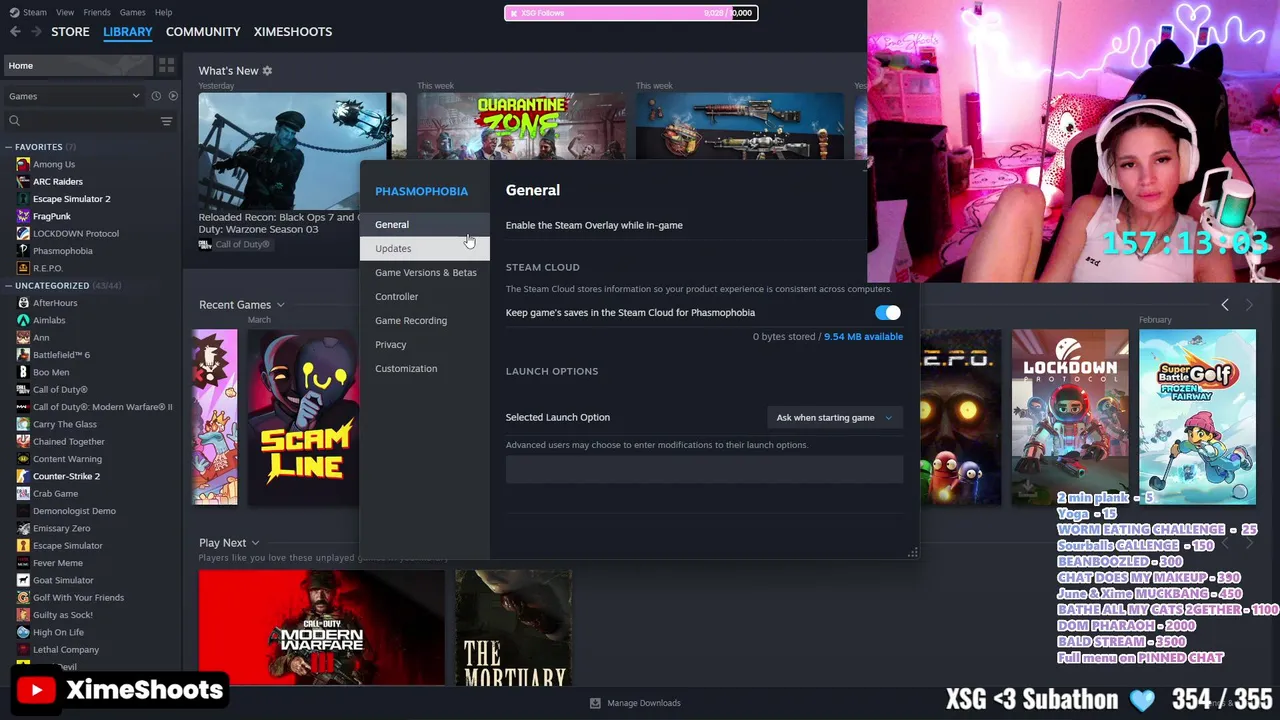The image size is (1280, 720).
Task: Select Customization properties section
Action: 425,369
